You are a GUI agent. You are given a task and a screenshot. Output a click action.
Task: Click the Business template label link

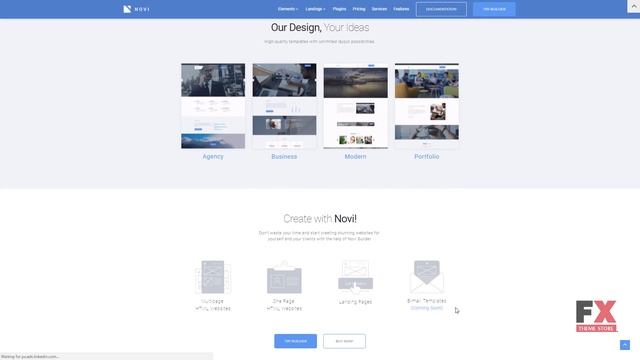click(x=284, y=156)
